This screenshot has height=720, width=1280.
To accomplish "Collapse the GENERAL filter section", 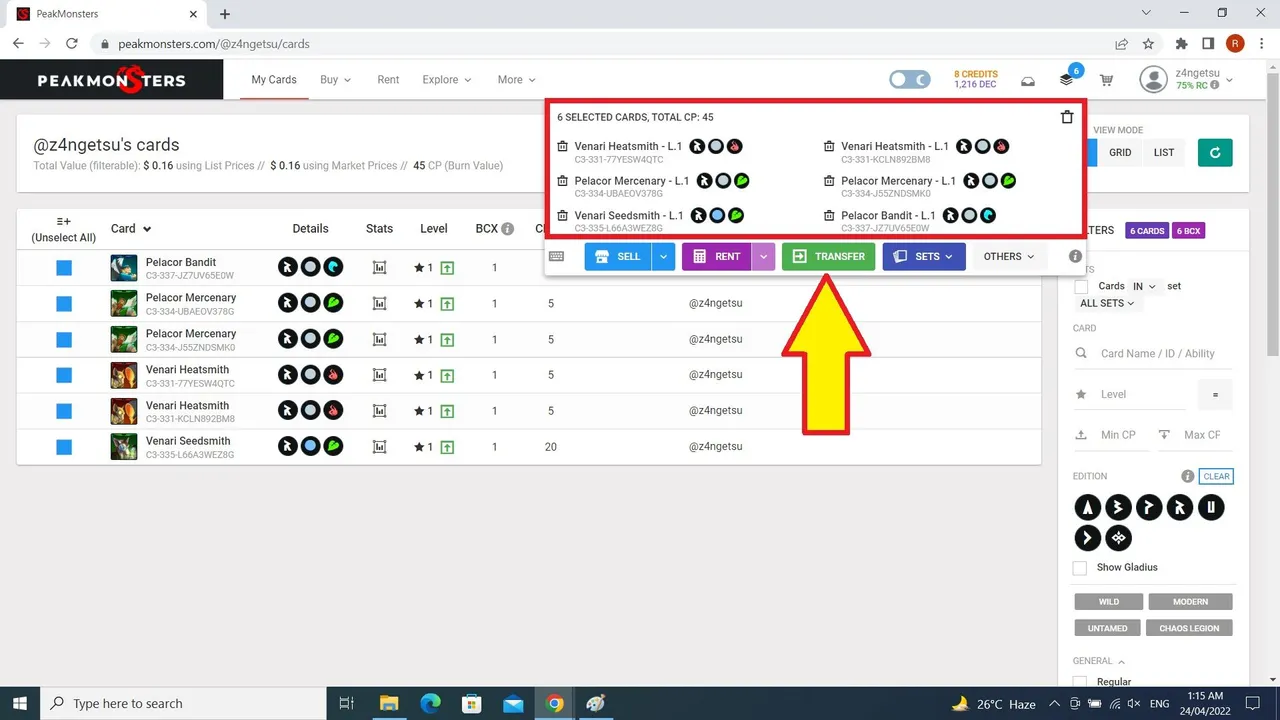I will coord(1098,661).
